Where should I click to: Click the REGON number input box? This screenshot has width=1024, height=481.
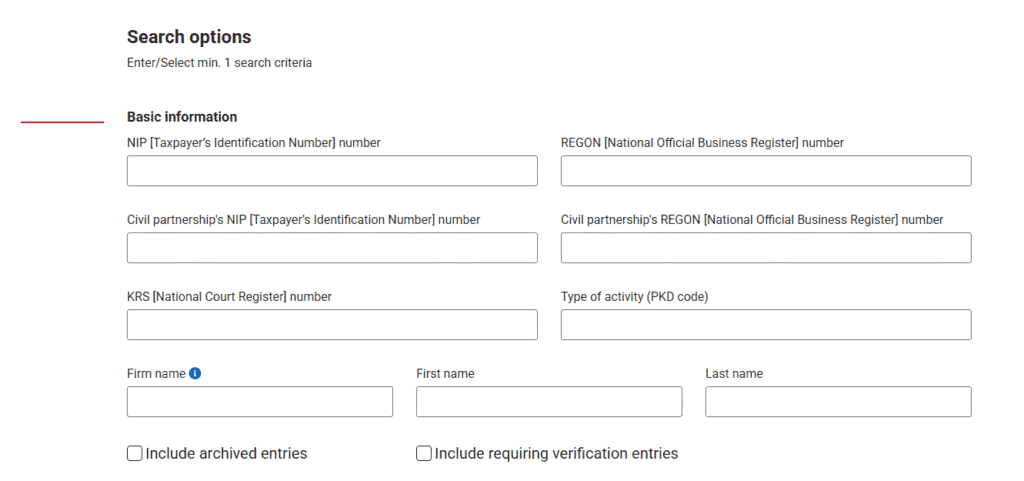pos(766,171)
